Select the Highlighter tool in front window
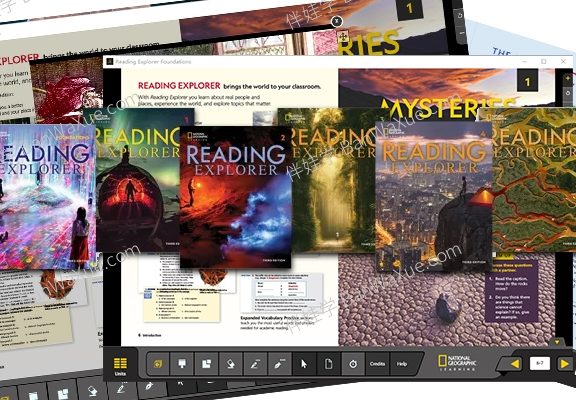This screenshot has height=400, width=576. coord(279,364)
